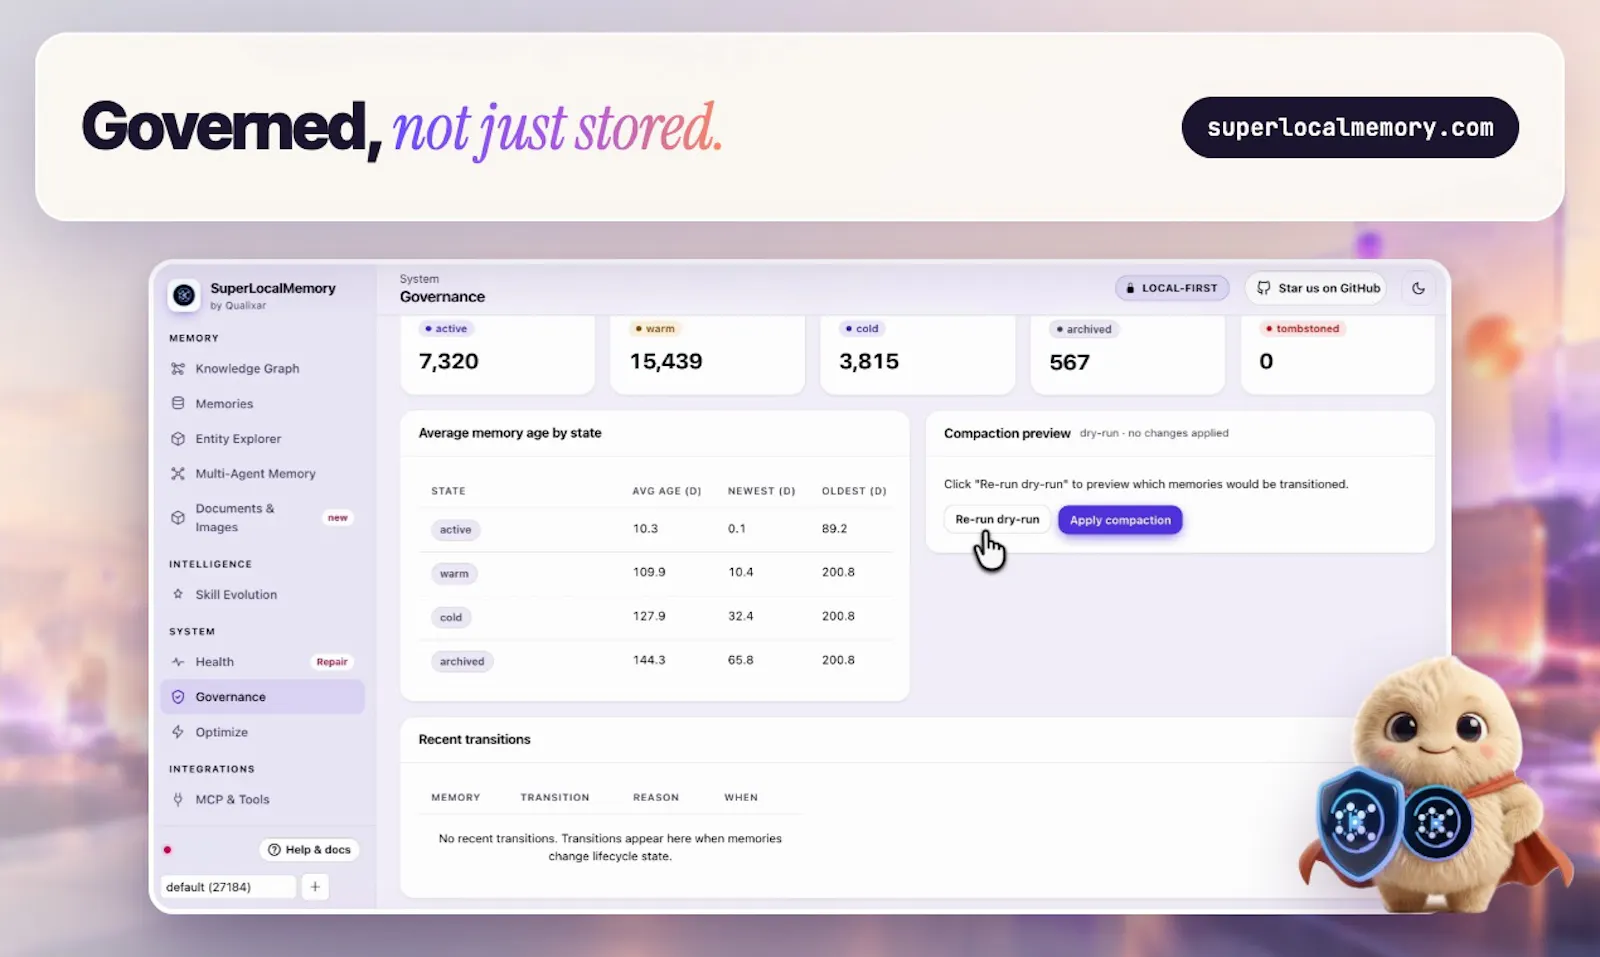Click the Re-run dry-run button
The height and width of the screenshot is (957, 1600).
point(997,520)
